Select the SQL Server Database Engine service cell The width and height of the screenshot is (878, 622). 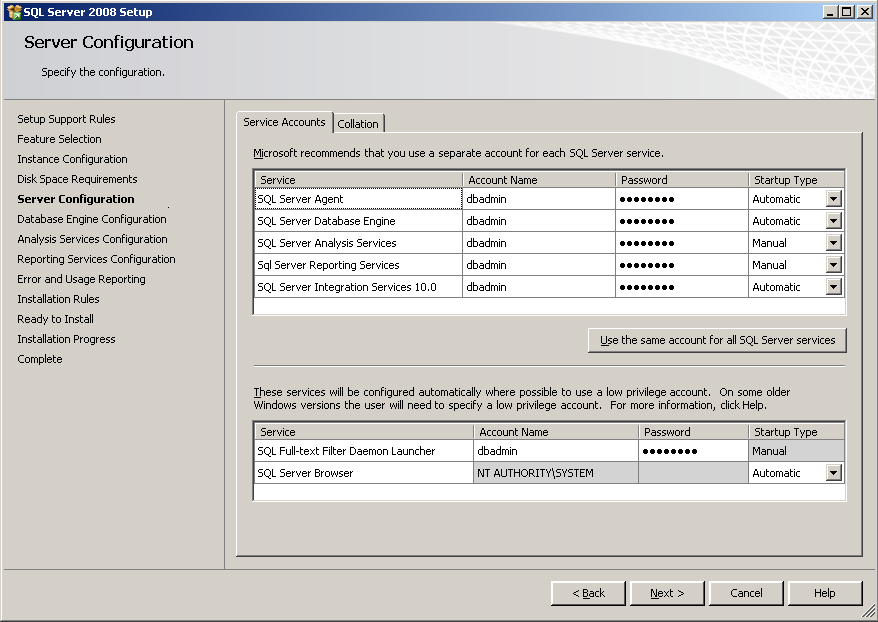pos(358,221)
